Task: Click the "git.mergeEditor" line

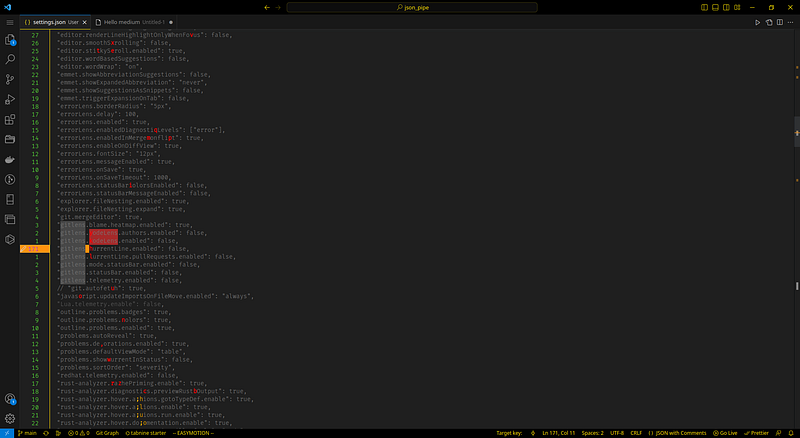Action: click(101, 217)
